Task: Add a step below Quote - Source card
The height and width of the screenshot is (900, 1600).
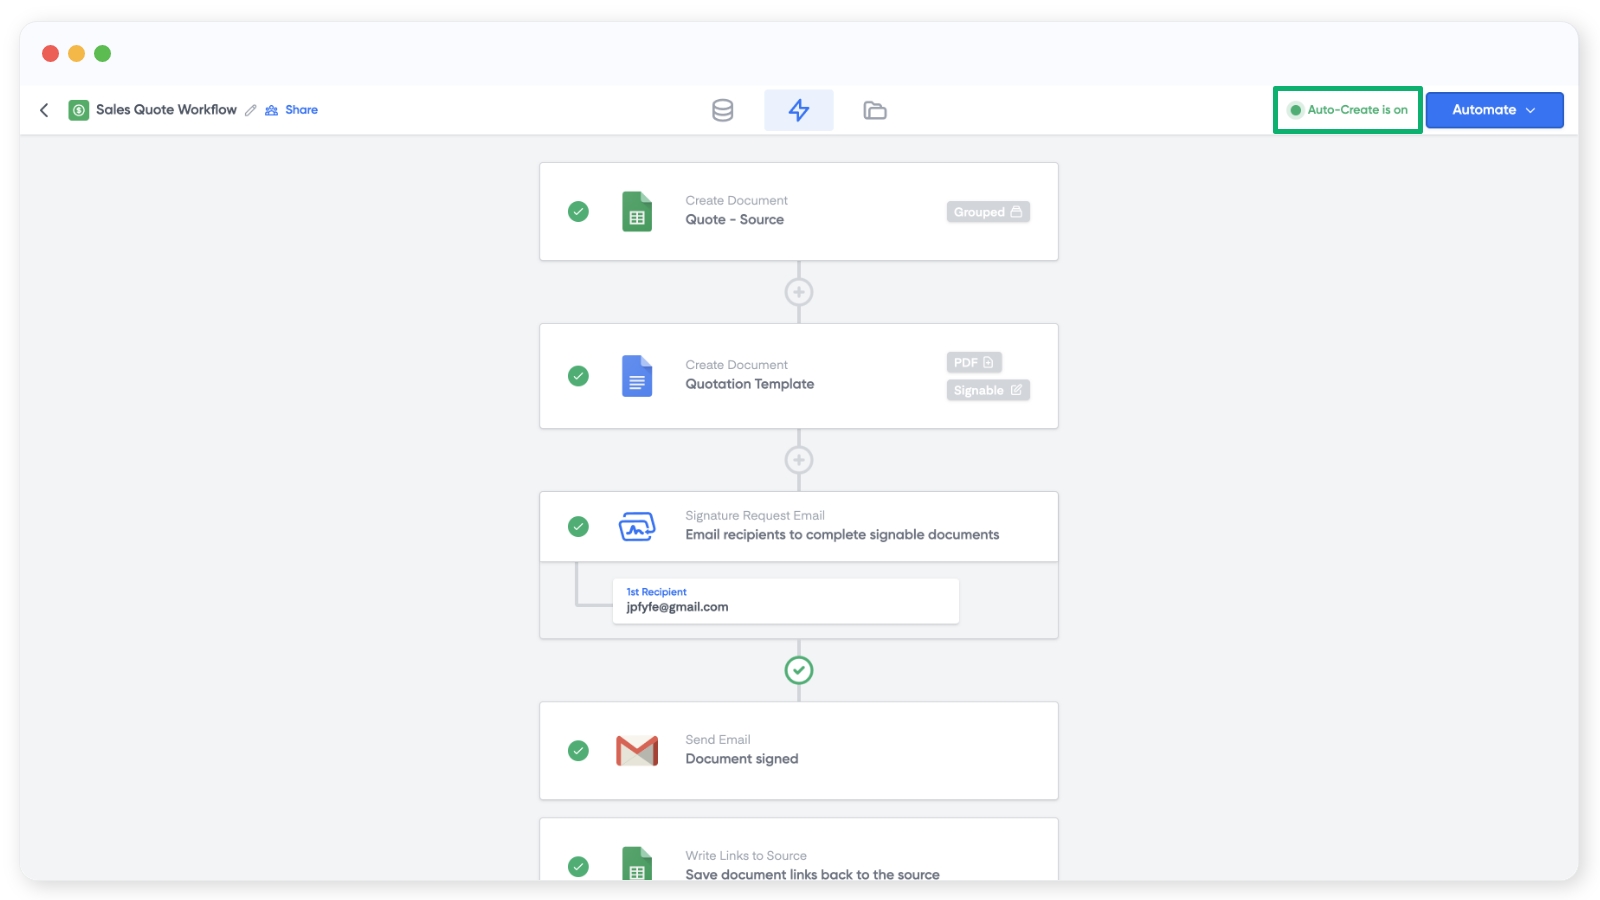Action: 798,292
